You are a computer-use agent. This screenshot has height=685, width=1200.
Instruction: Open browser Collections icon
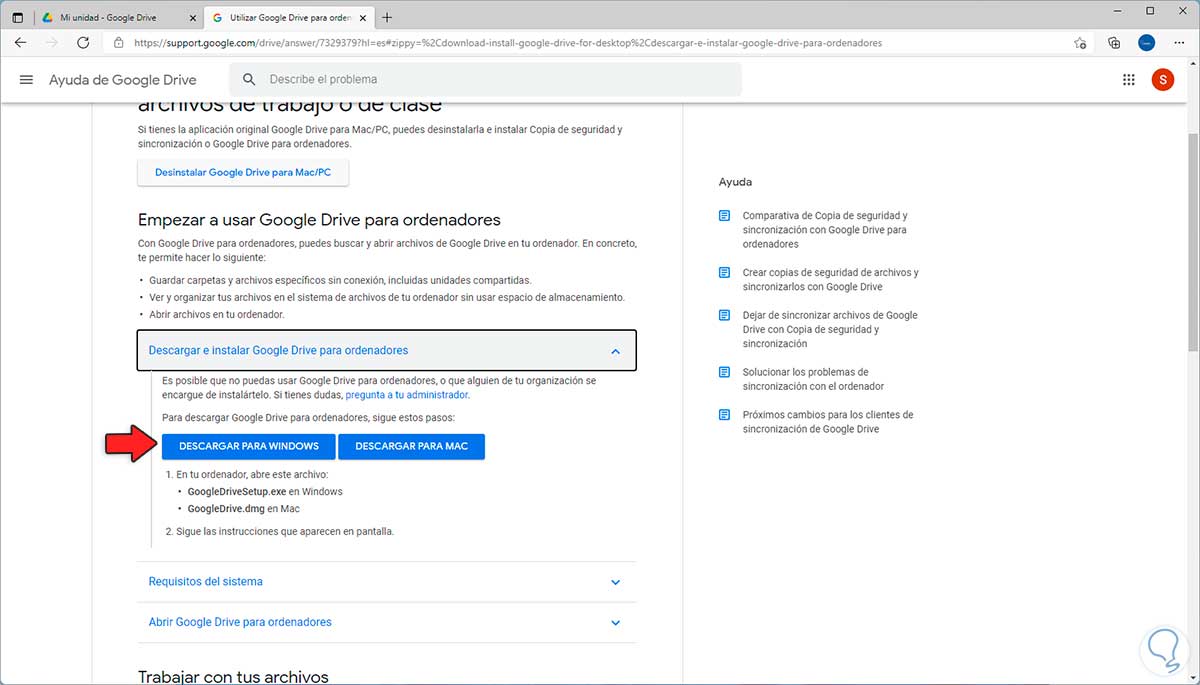(x=1115, y=43)
